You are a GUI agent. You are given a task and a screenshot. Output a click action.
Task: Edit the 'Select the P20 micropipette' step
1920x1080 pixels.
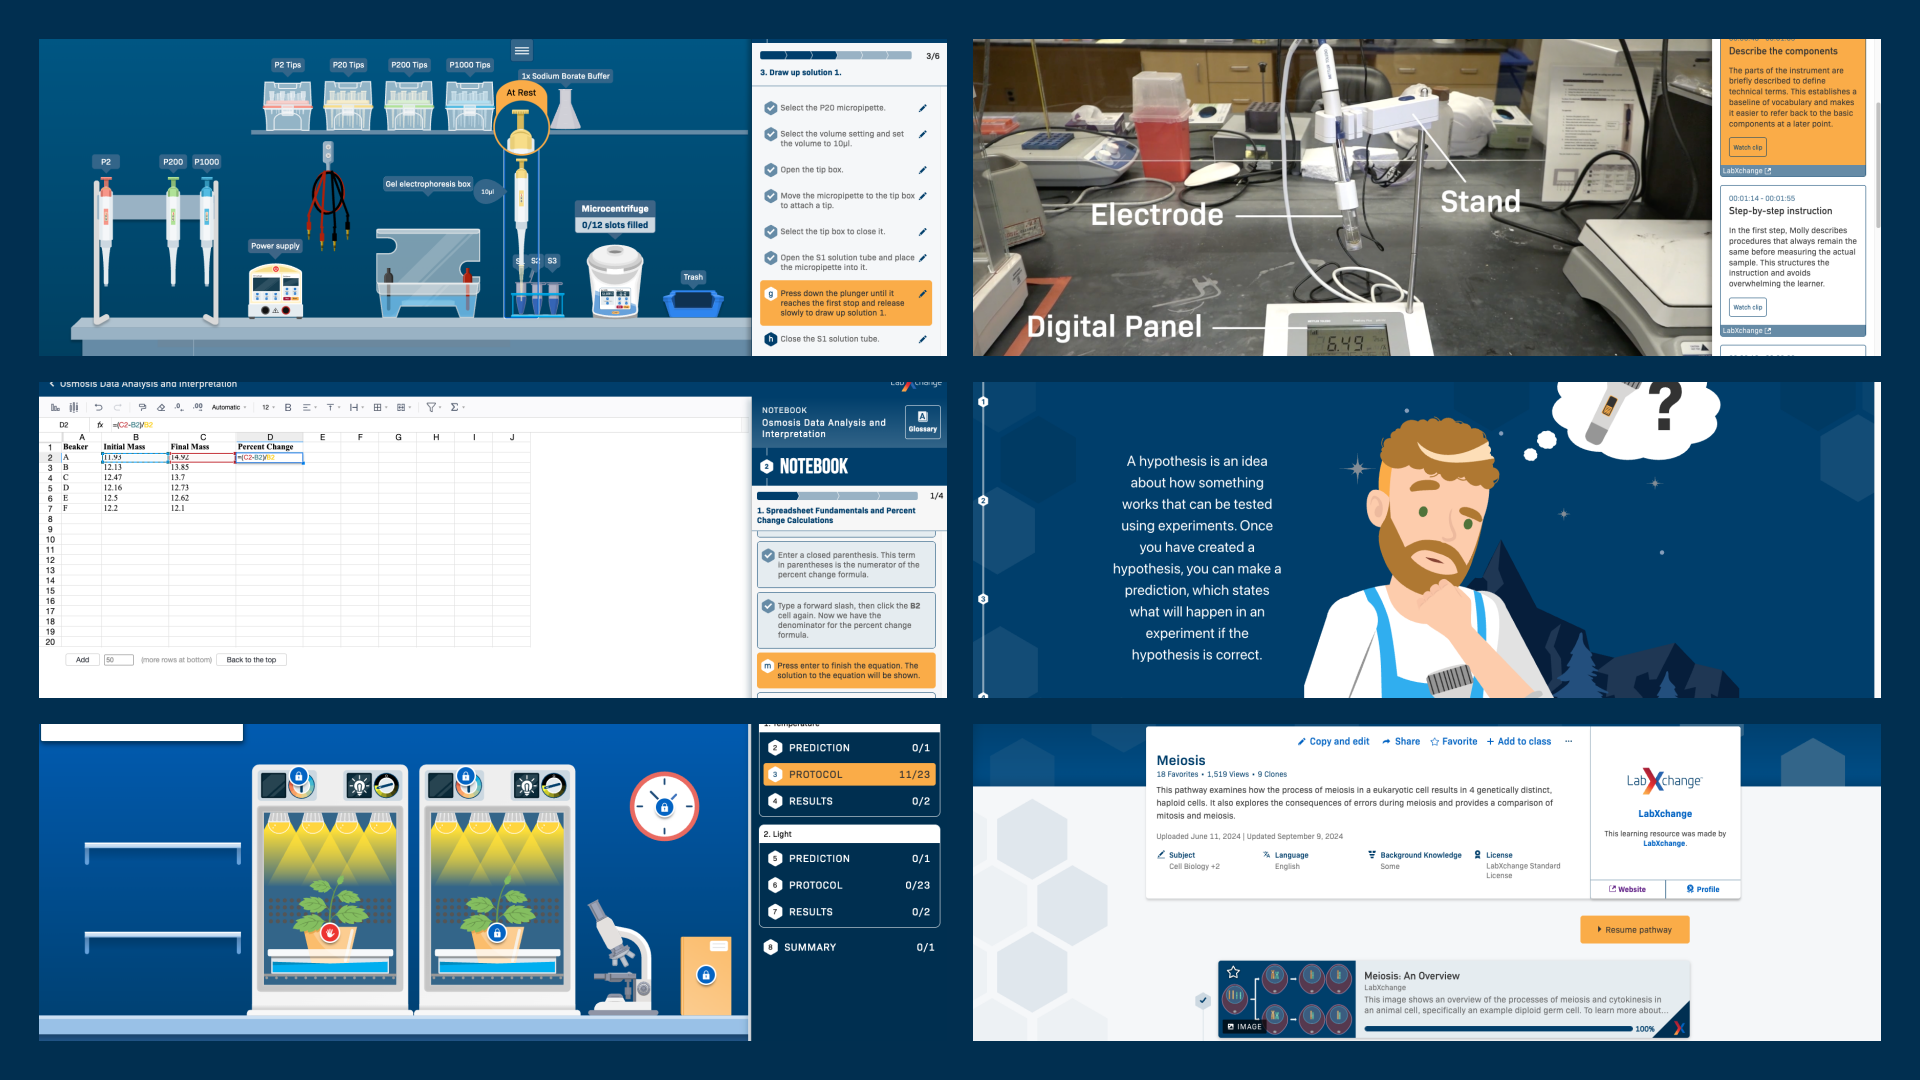(922, 108)
